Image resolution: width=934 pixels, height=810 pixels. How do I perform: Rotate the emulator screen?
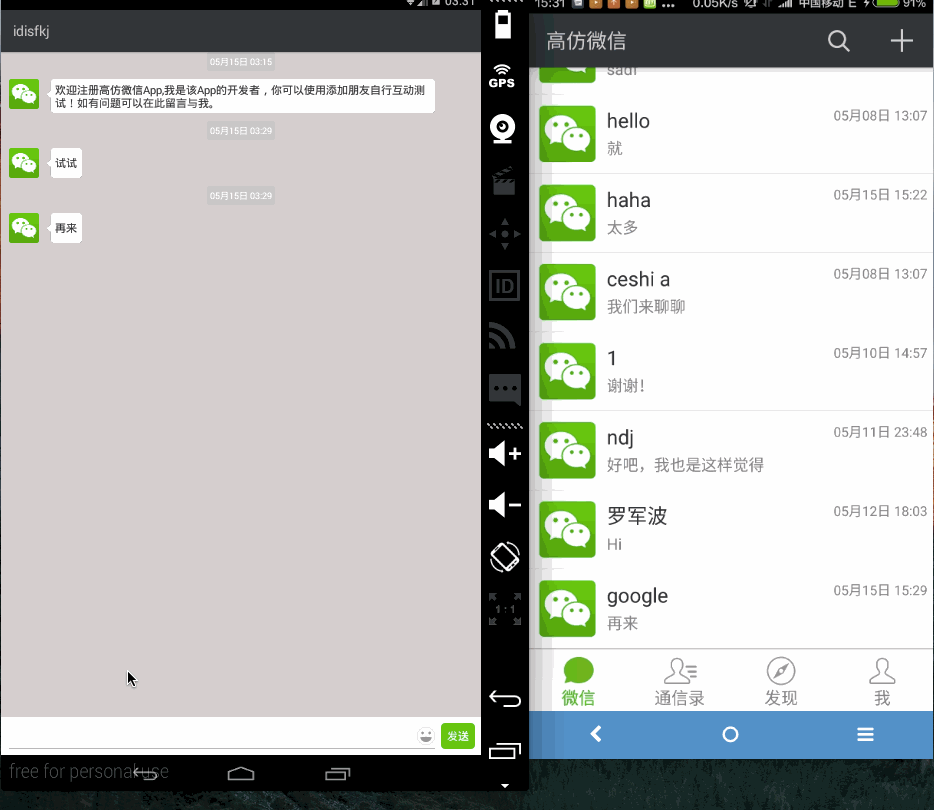click(x=504, y=557)
